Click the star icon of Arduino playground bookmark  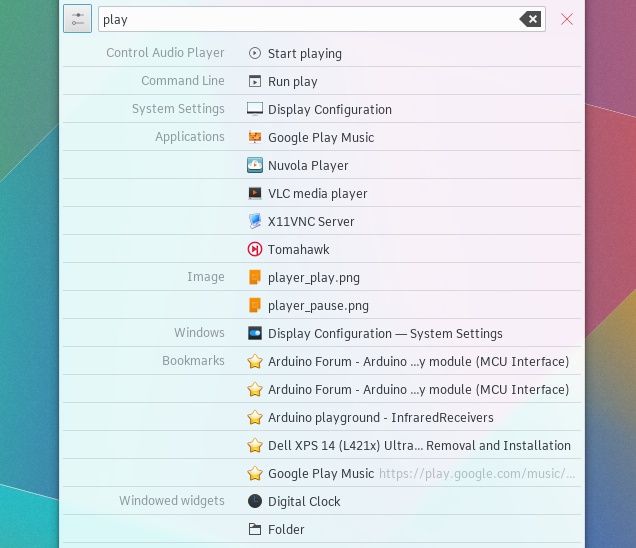(255, 417)
